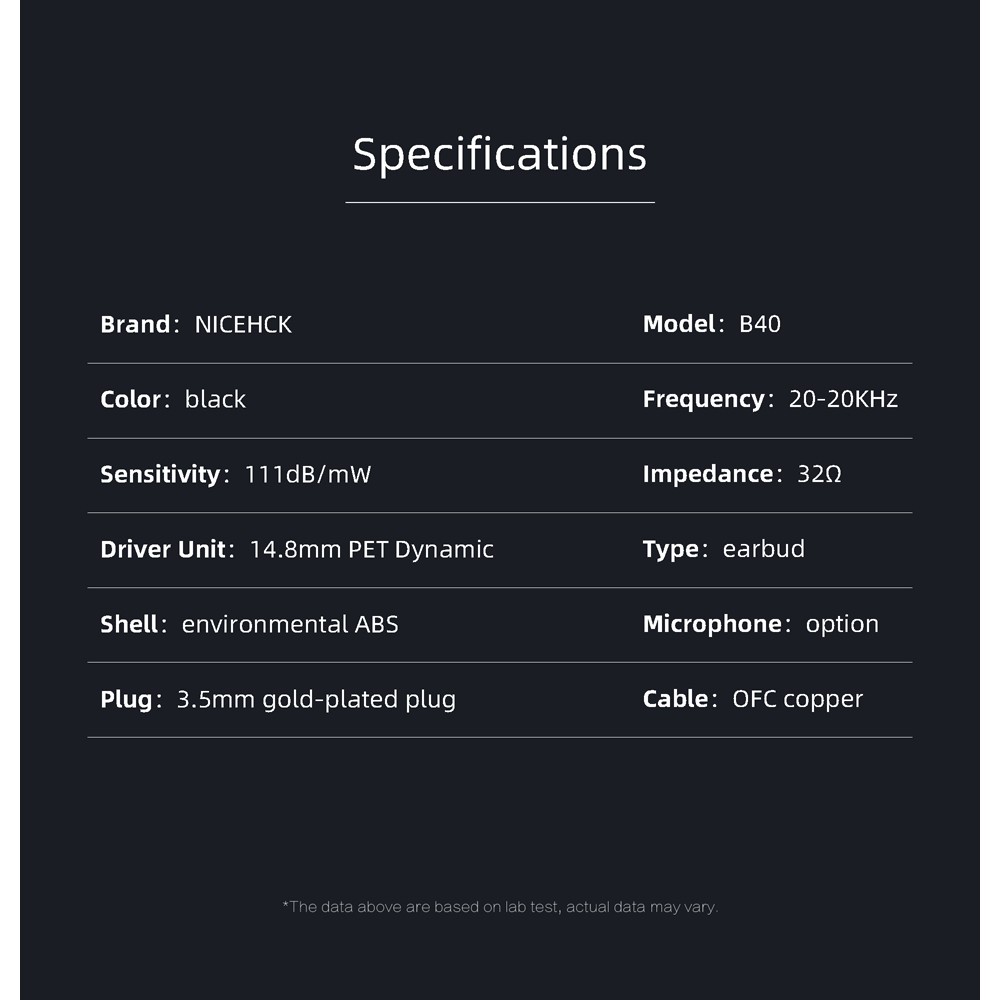Select the 3.5mm gold-plated plug text
The height and width of the screenshot is (1000, 1000).
pos(316,699)
